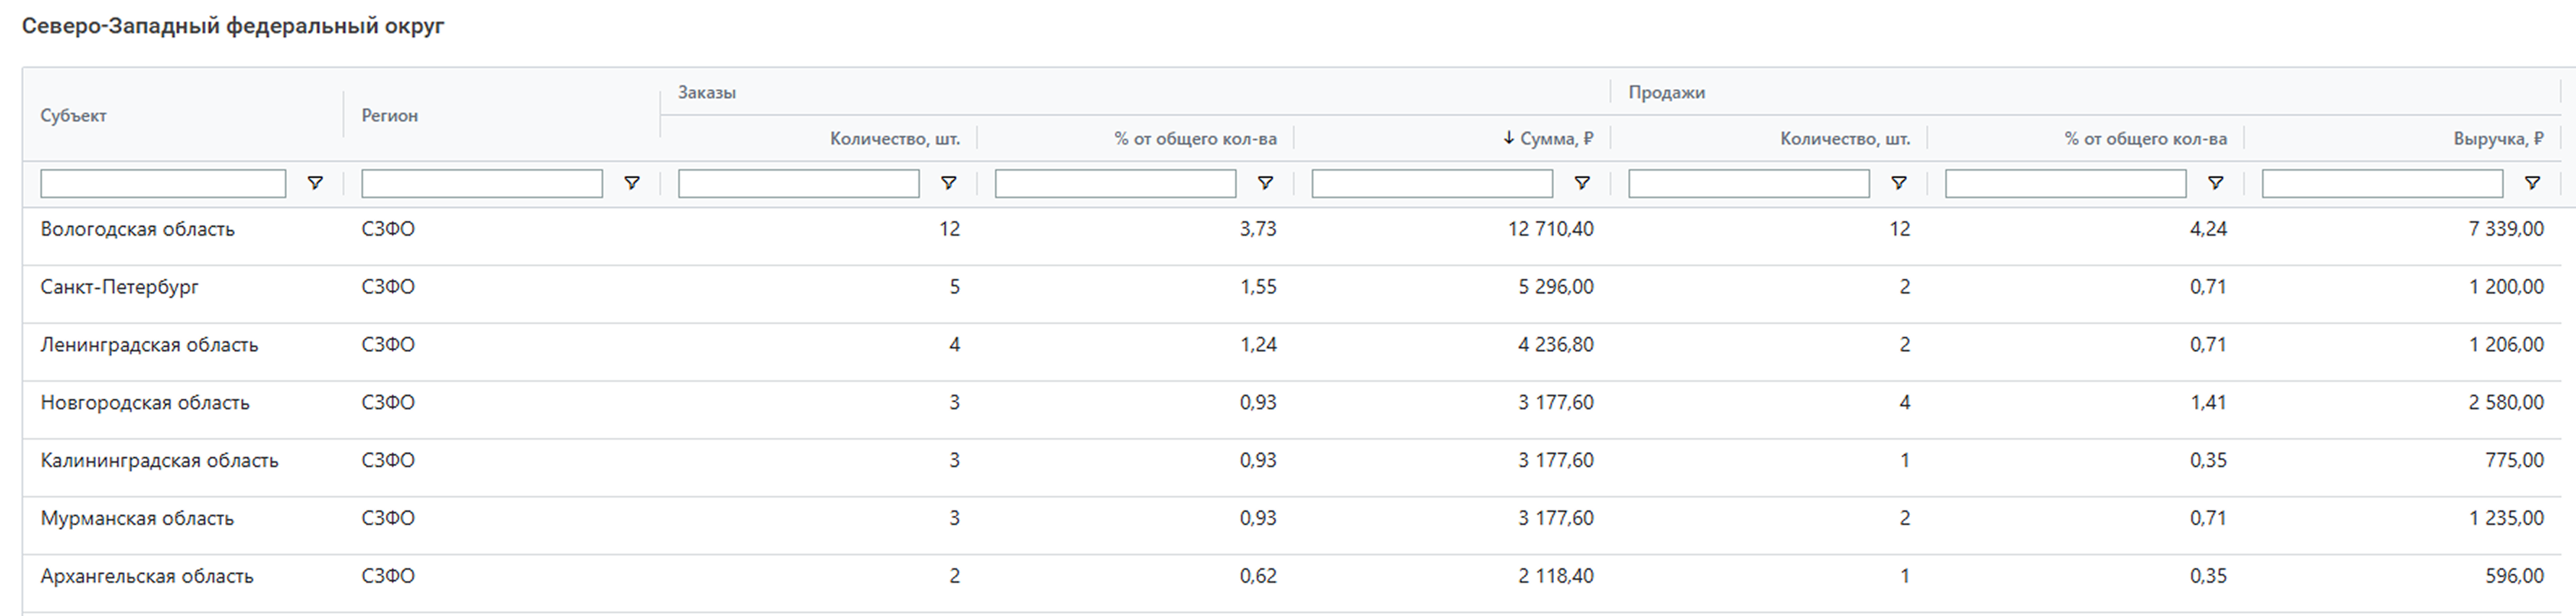Sort by the Субъект column header
The width and height of the screenshot is (2576, 616).
[74, 116]
